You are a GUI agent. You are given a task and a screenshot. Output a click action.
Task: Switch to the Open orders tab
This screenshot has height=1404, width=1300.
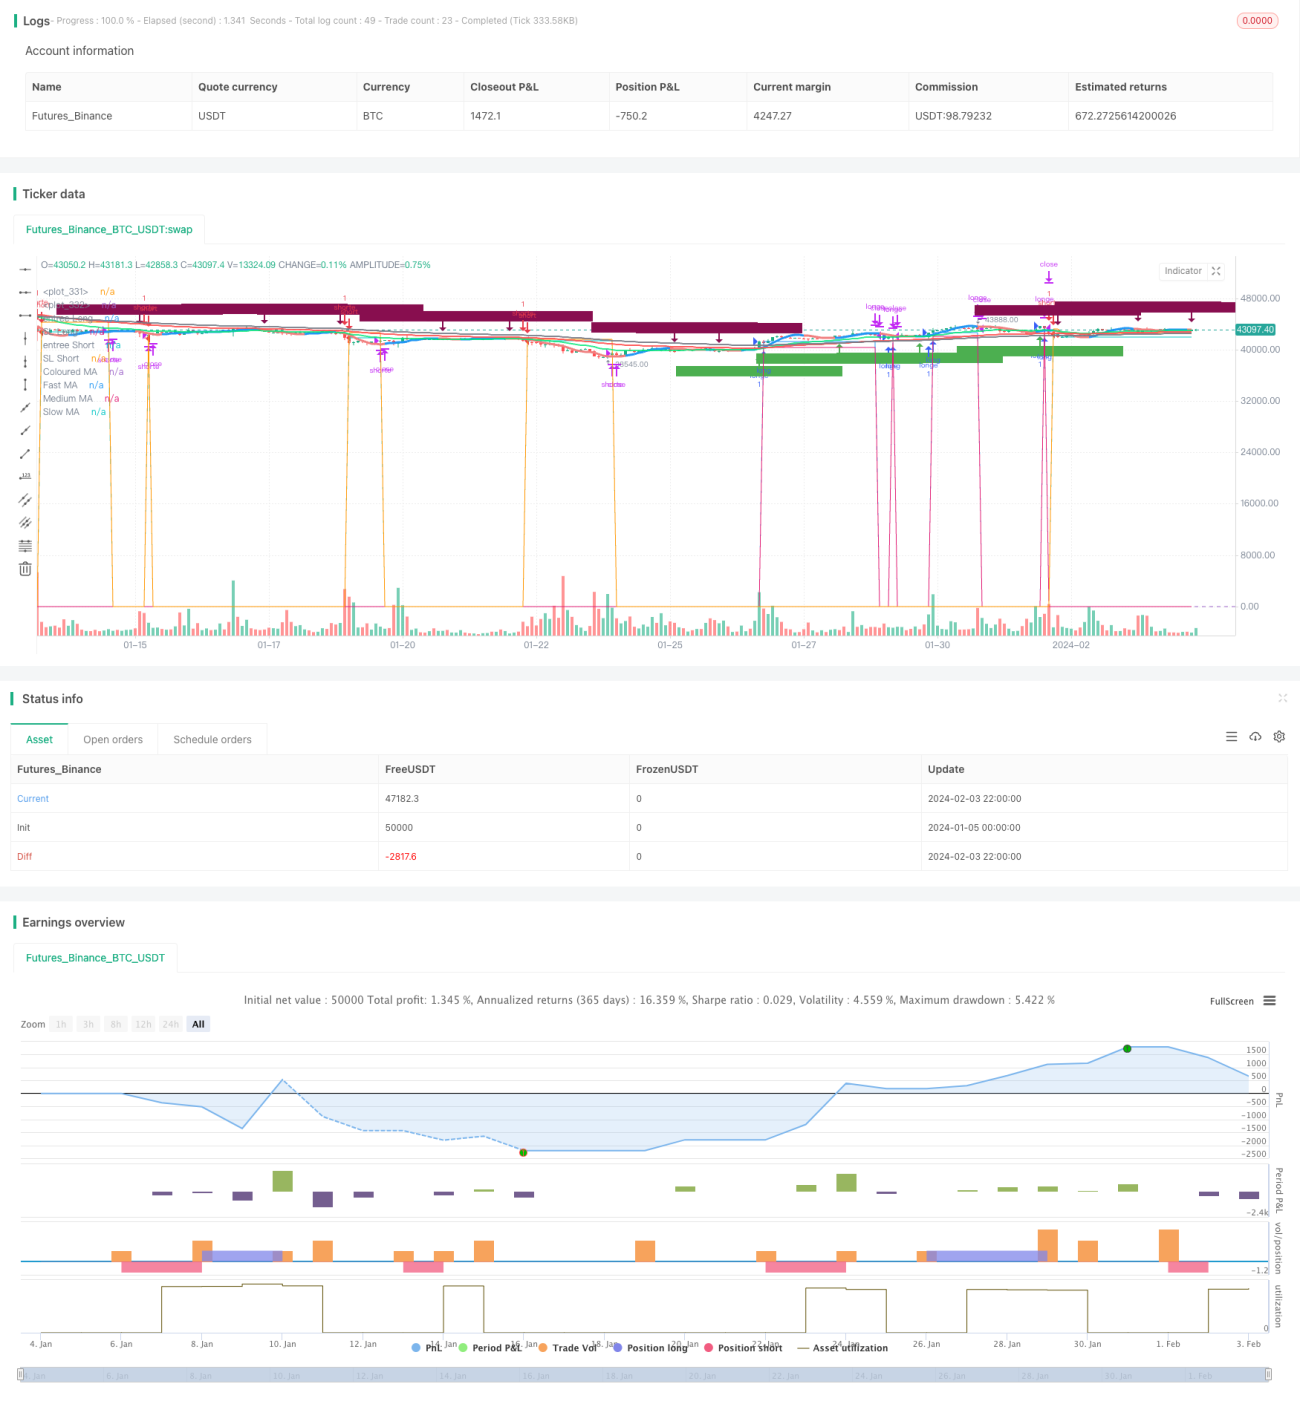pyautogui.click(x=113, y=740)
